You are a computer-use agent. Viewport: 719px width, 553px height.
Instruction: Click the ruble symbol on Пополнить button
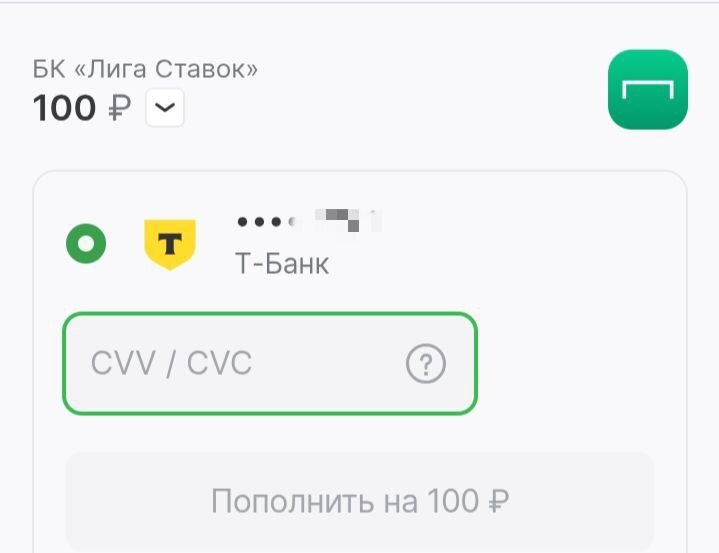tap(498, 501)
